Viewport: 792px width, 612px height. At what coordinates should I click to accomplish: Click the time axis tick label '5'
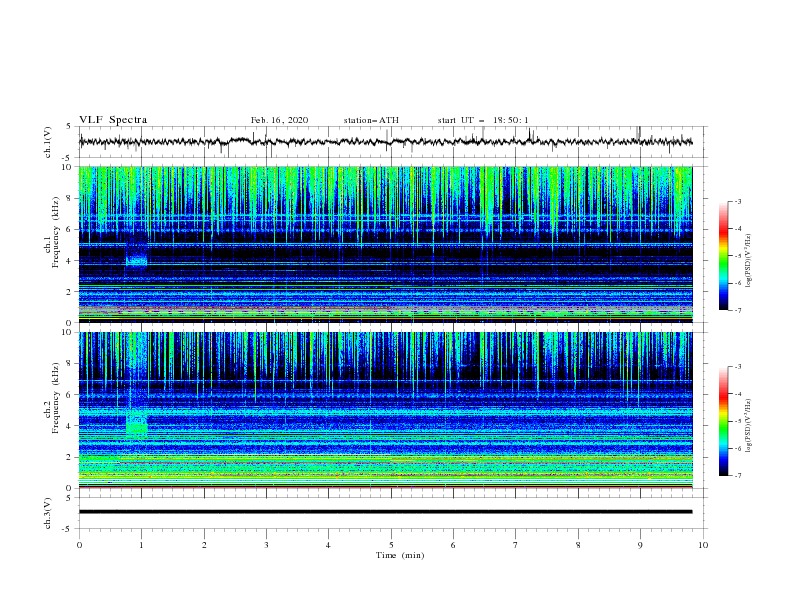click(391, 545)
